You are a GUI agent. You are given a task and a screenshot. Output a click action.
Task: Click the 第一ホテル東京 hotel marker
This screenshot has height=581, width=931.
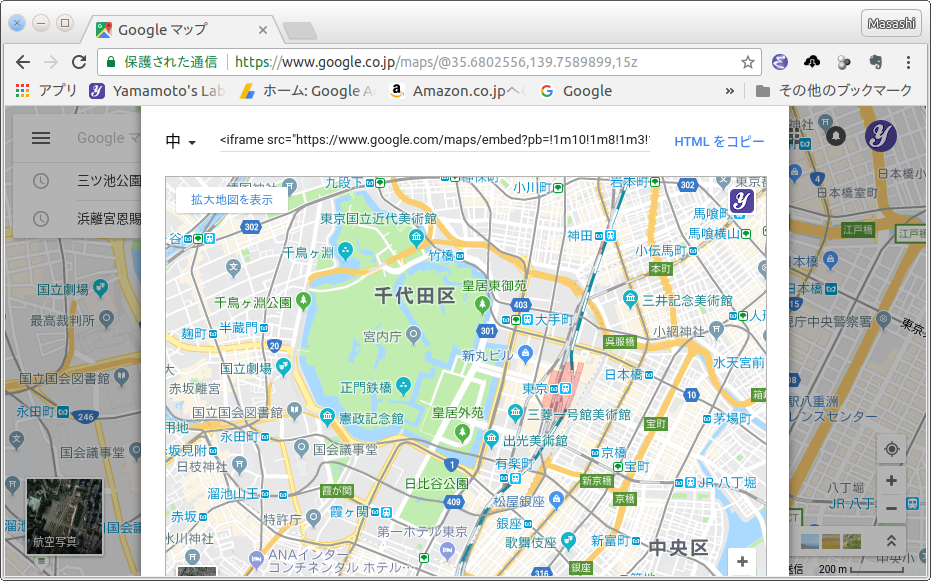[448, 551]
